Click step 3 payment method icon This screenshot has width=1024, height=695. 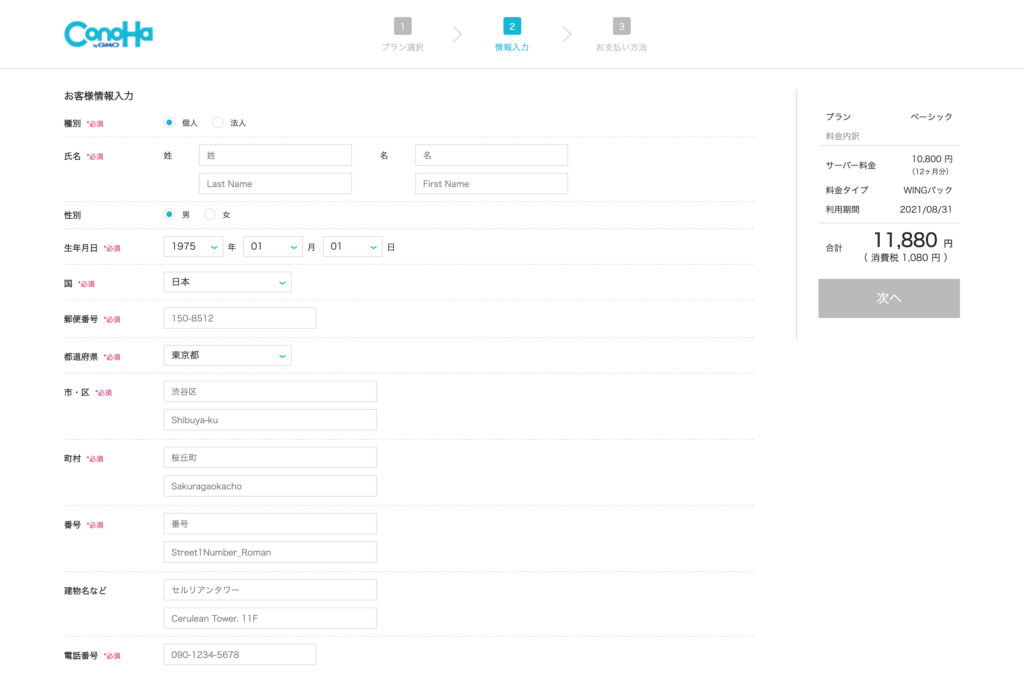(x=622, y=26)
